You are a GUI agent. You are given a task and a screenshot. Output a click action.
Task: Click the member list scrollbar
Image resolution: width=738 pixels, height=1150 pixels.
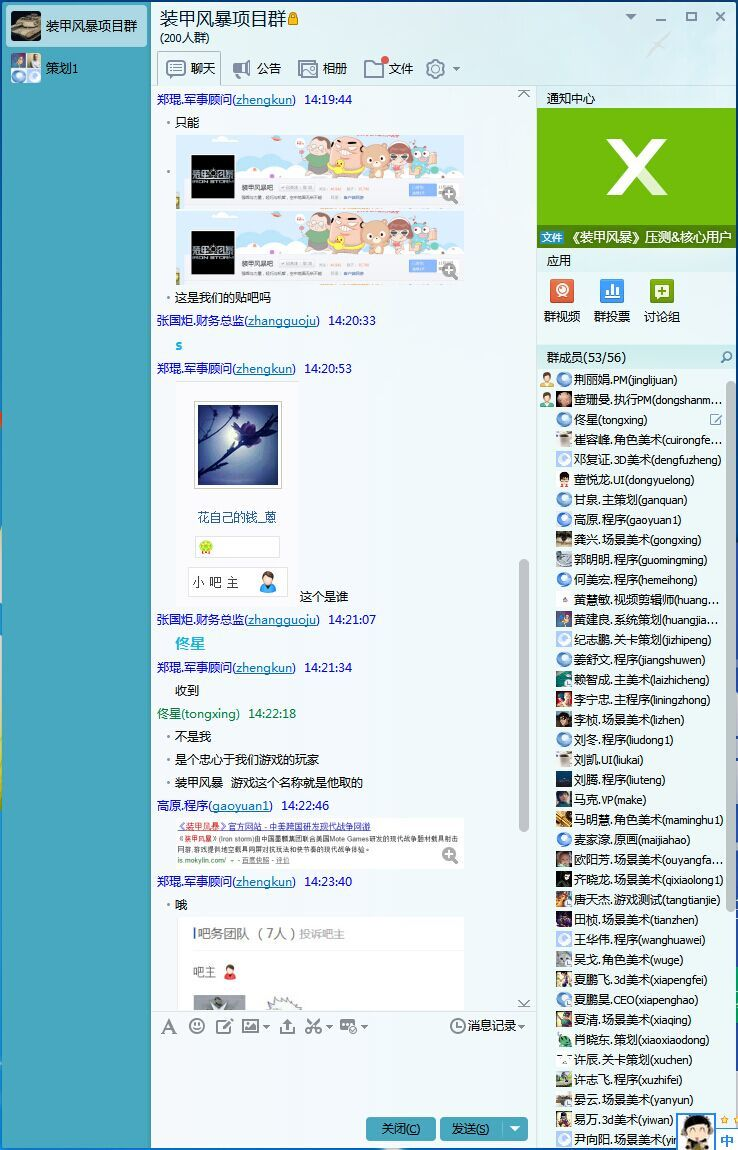[x=731, y=645]
